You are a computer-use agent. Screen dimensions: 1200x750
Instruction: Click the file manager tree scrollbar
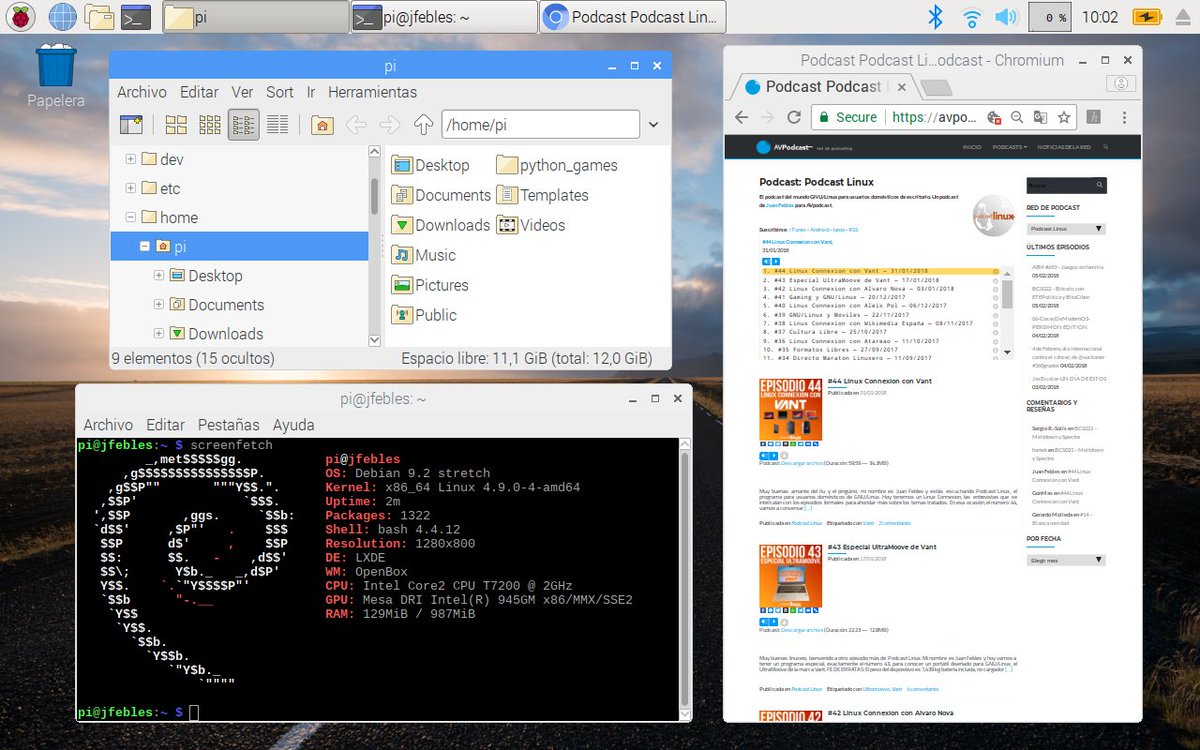click(375, 196)
